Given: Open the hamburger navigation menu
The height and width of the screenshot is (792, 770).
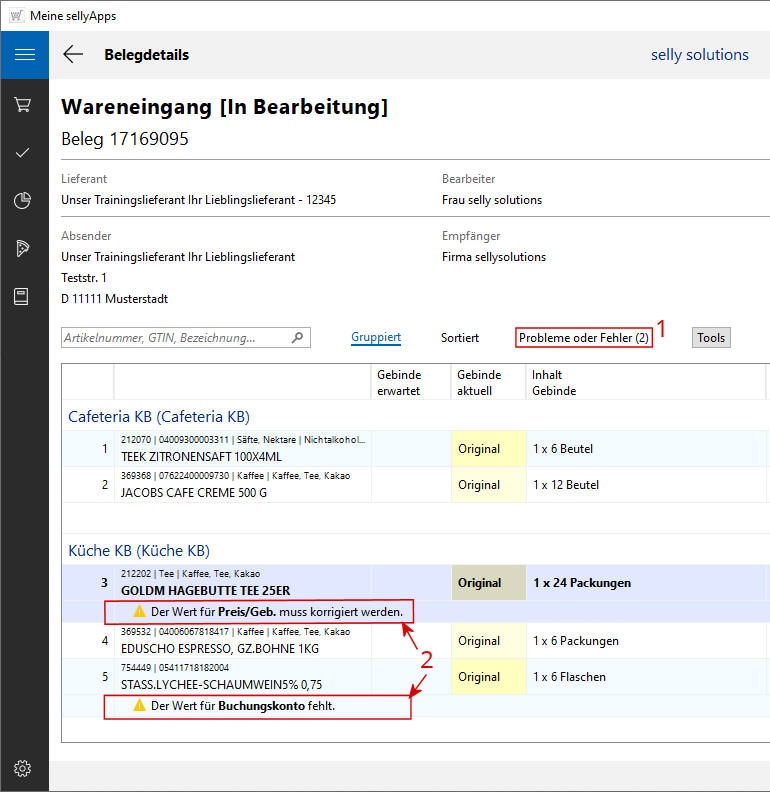Looking at the screenshot, I should coord(24,55).
